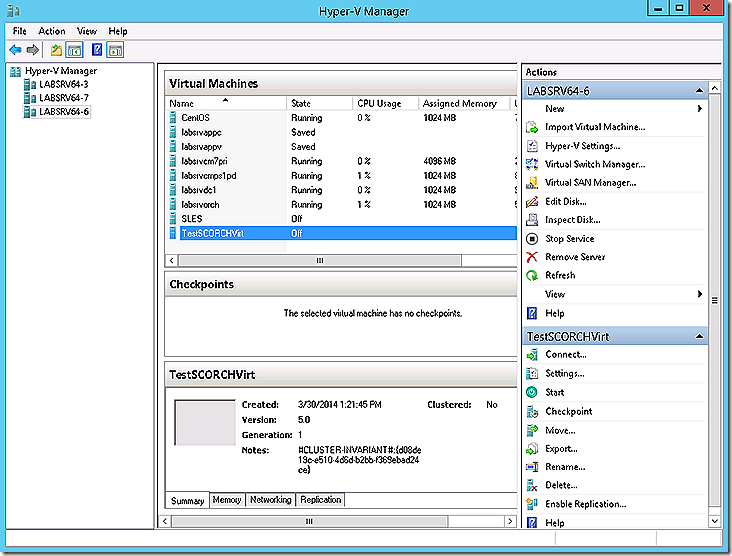Select the CentOS virtual machine row
The width and height of the screenshot is (732, 556).
coord(342,118)
